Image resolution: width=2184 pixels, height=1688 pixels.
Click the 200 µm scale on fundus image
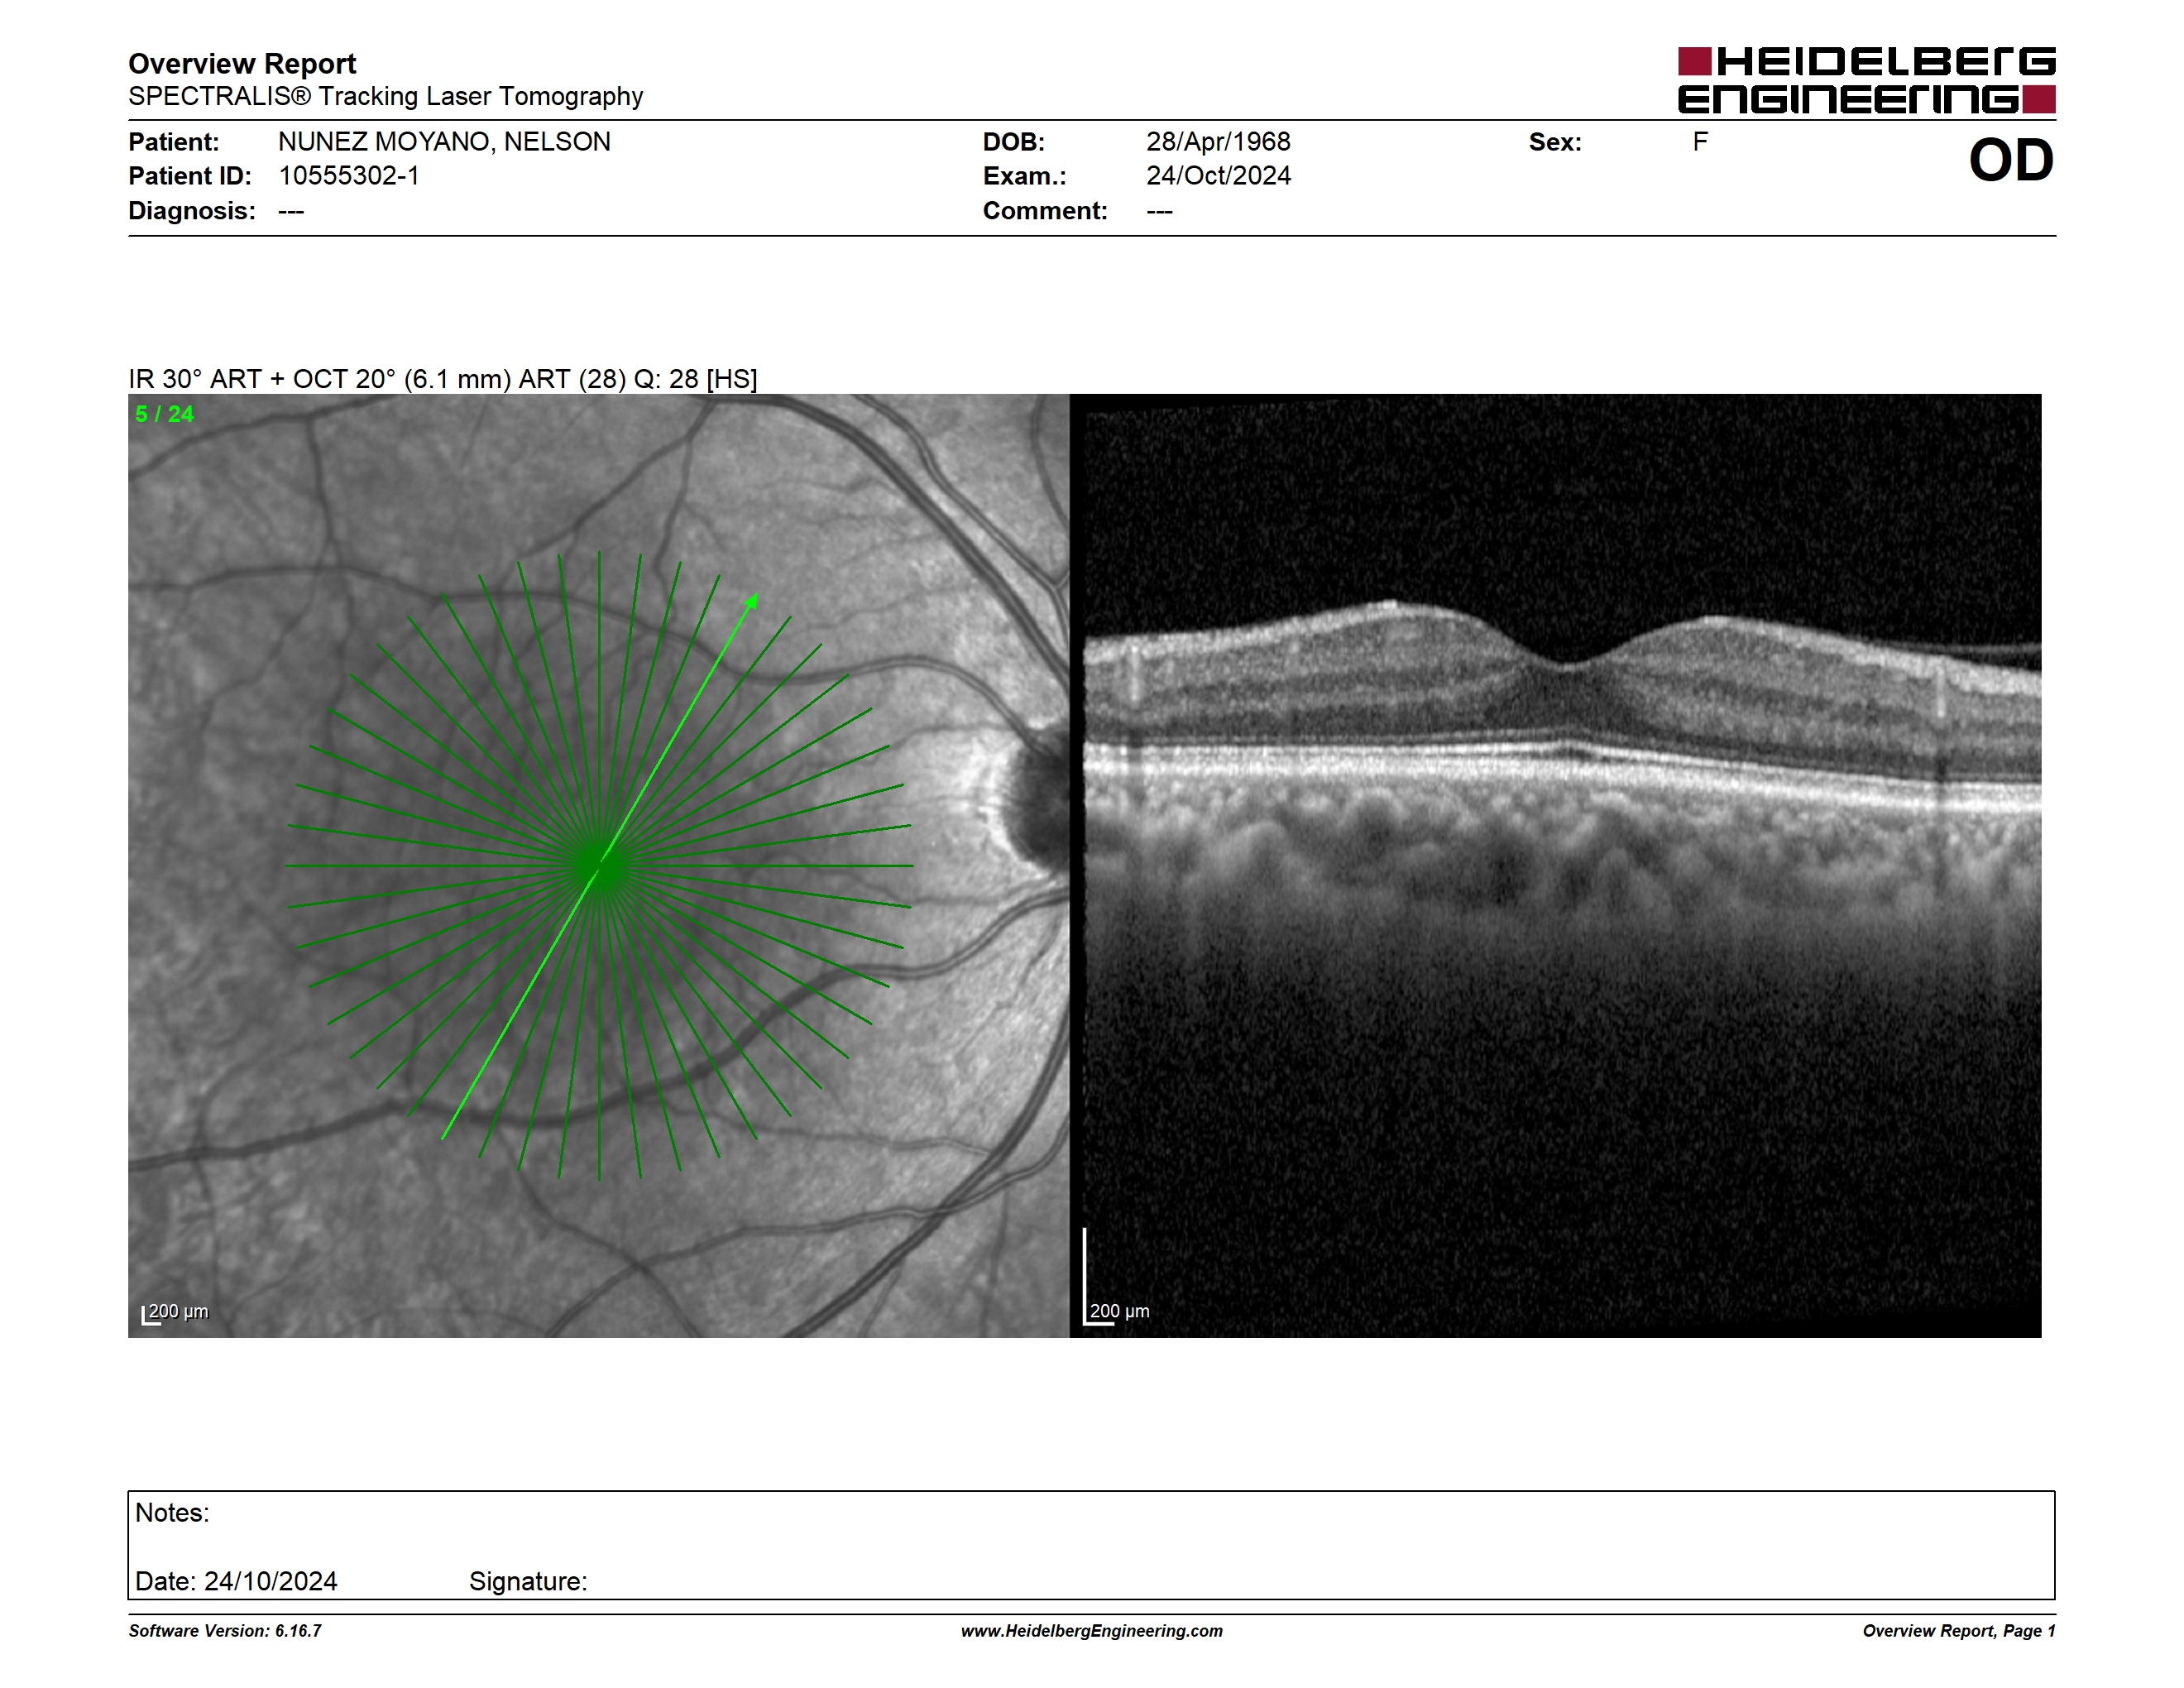175,1312
